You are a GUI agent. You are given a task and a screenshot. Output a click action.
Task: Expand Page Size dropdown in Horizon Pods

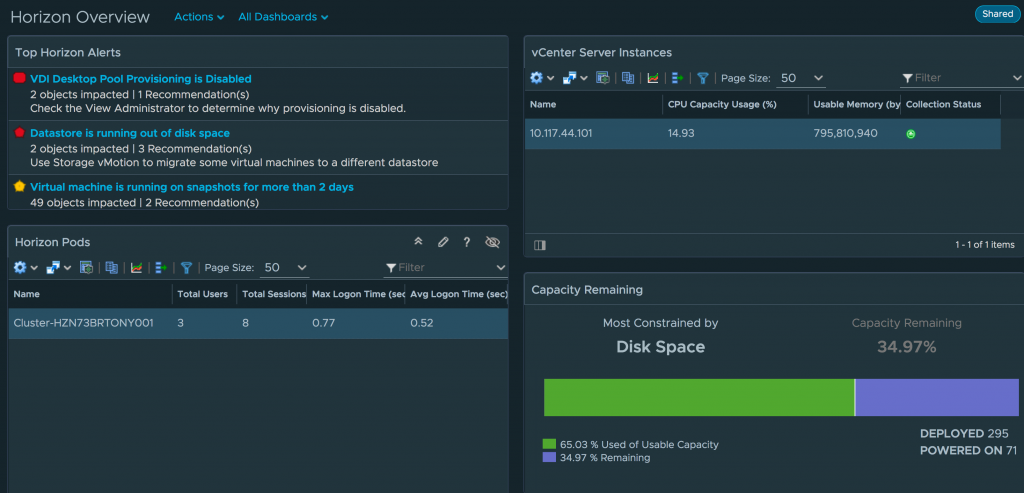[285, 268]
